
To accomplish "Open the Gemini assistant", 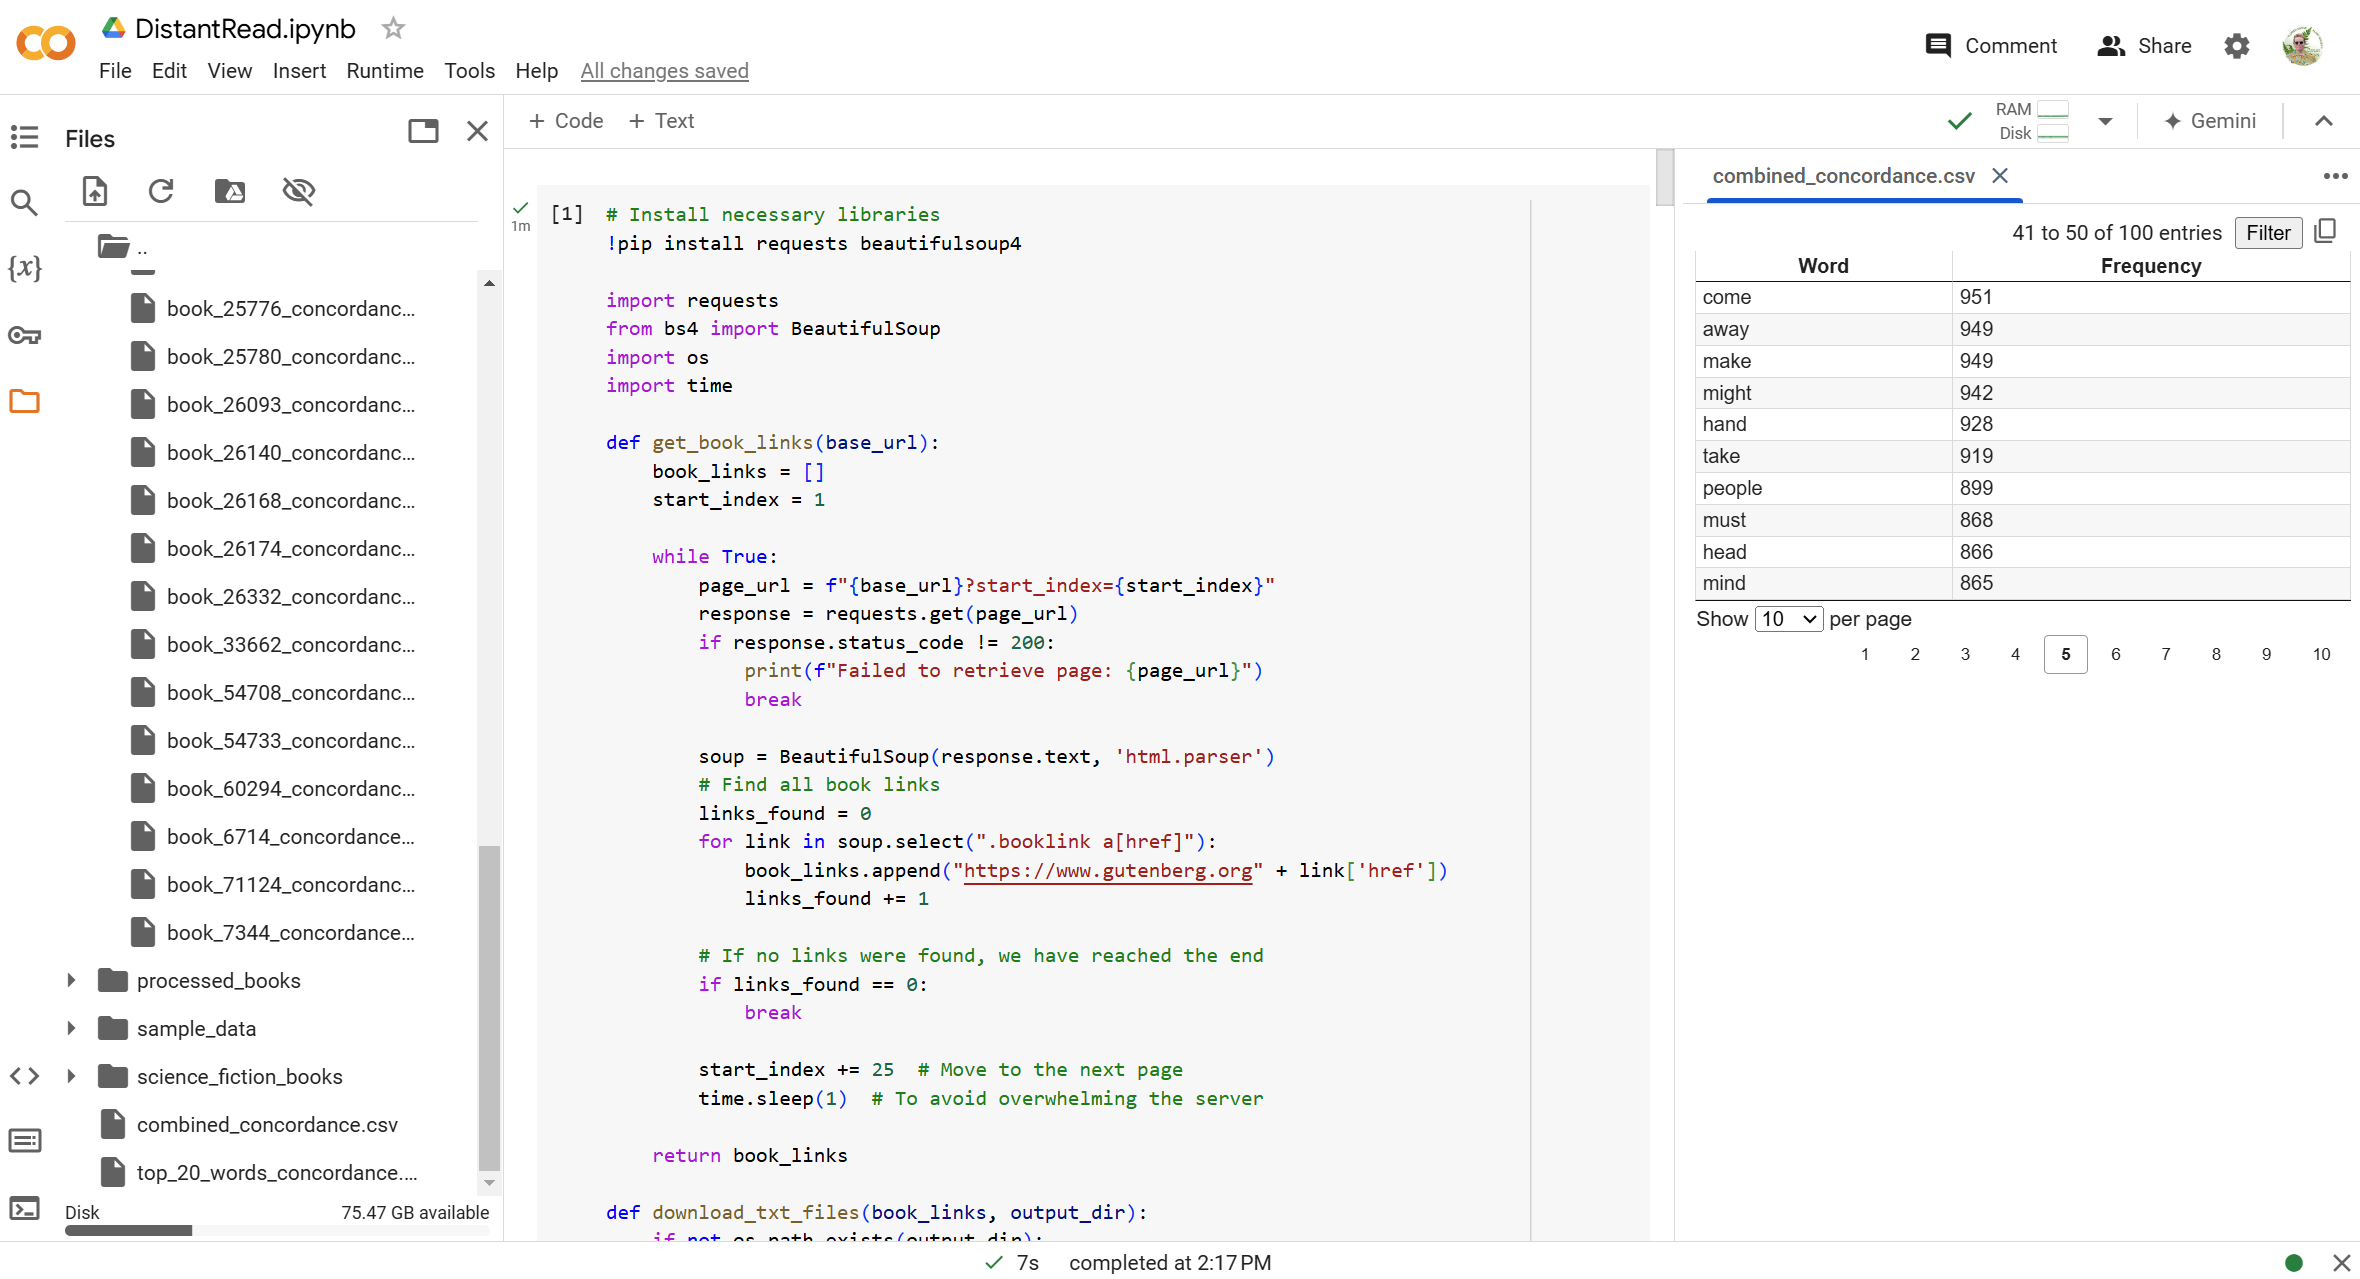I will 2210,121.
